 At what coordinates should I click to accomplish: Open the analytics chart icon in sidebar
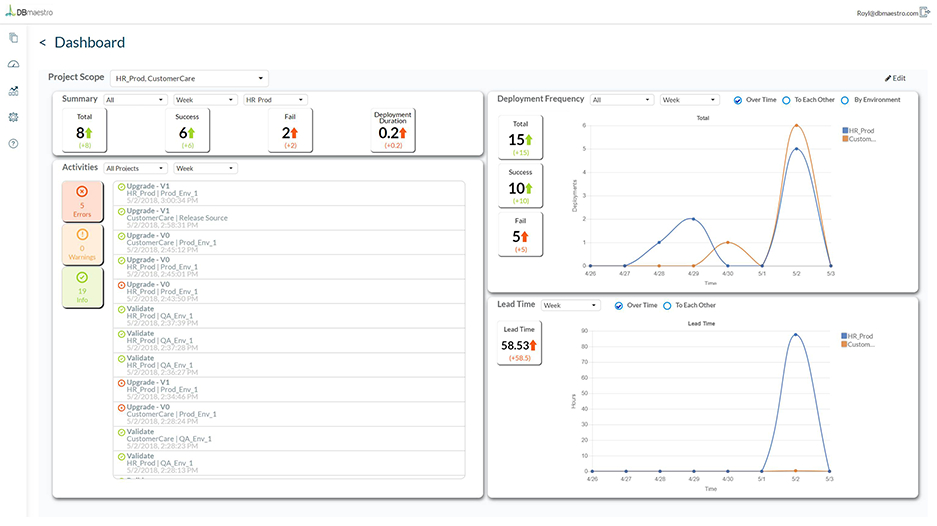(x=13, y=91)
